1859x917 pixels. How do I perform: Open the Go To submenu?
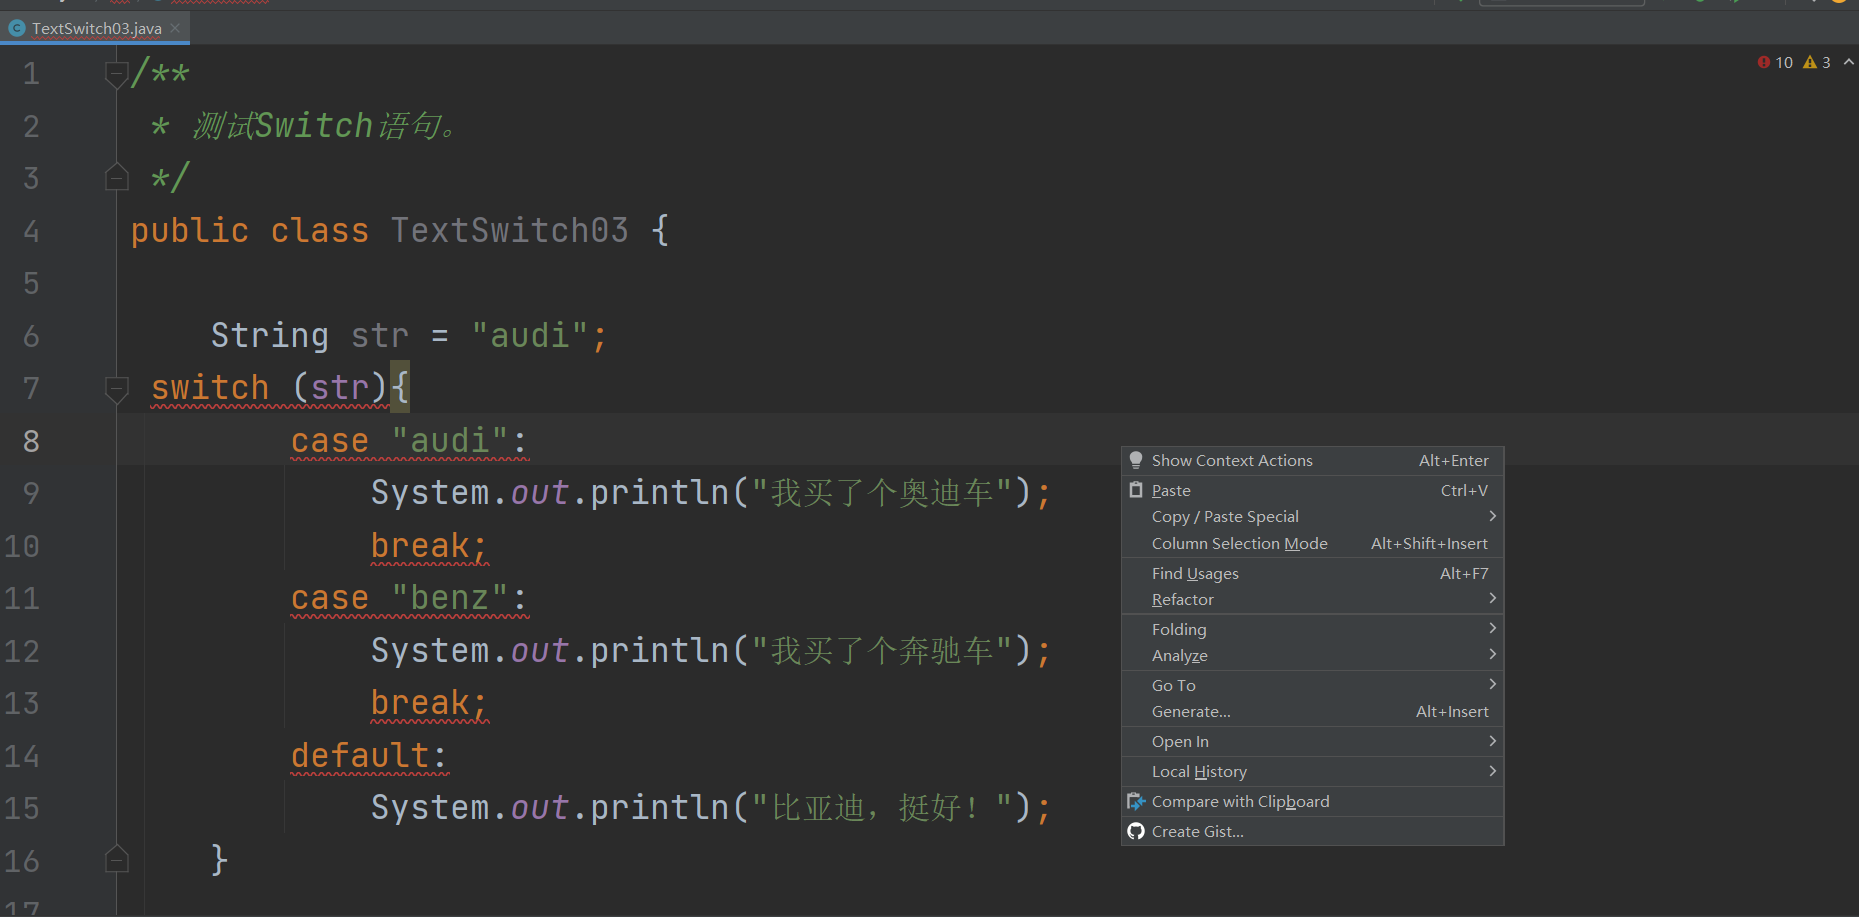coord(1312,686)
